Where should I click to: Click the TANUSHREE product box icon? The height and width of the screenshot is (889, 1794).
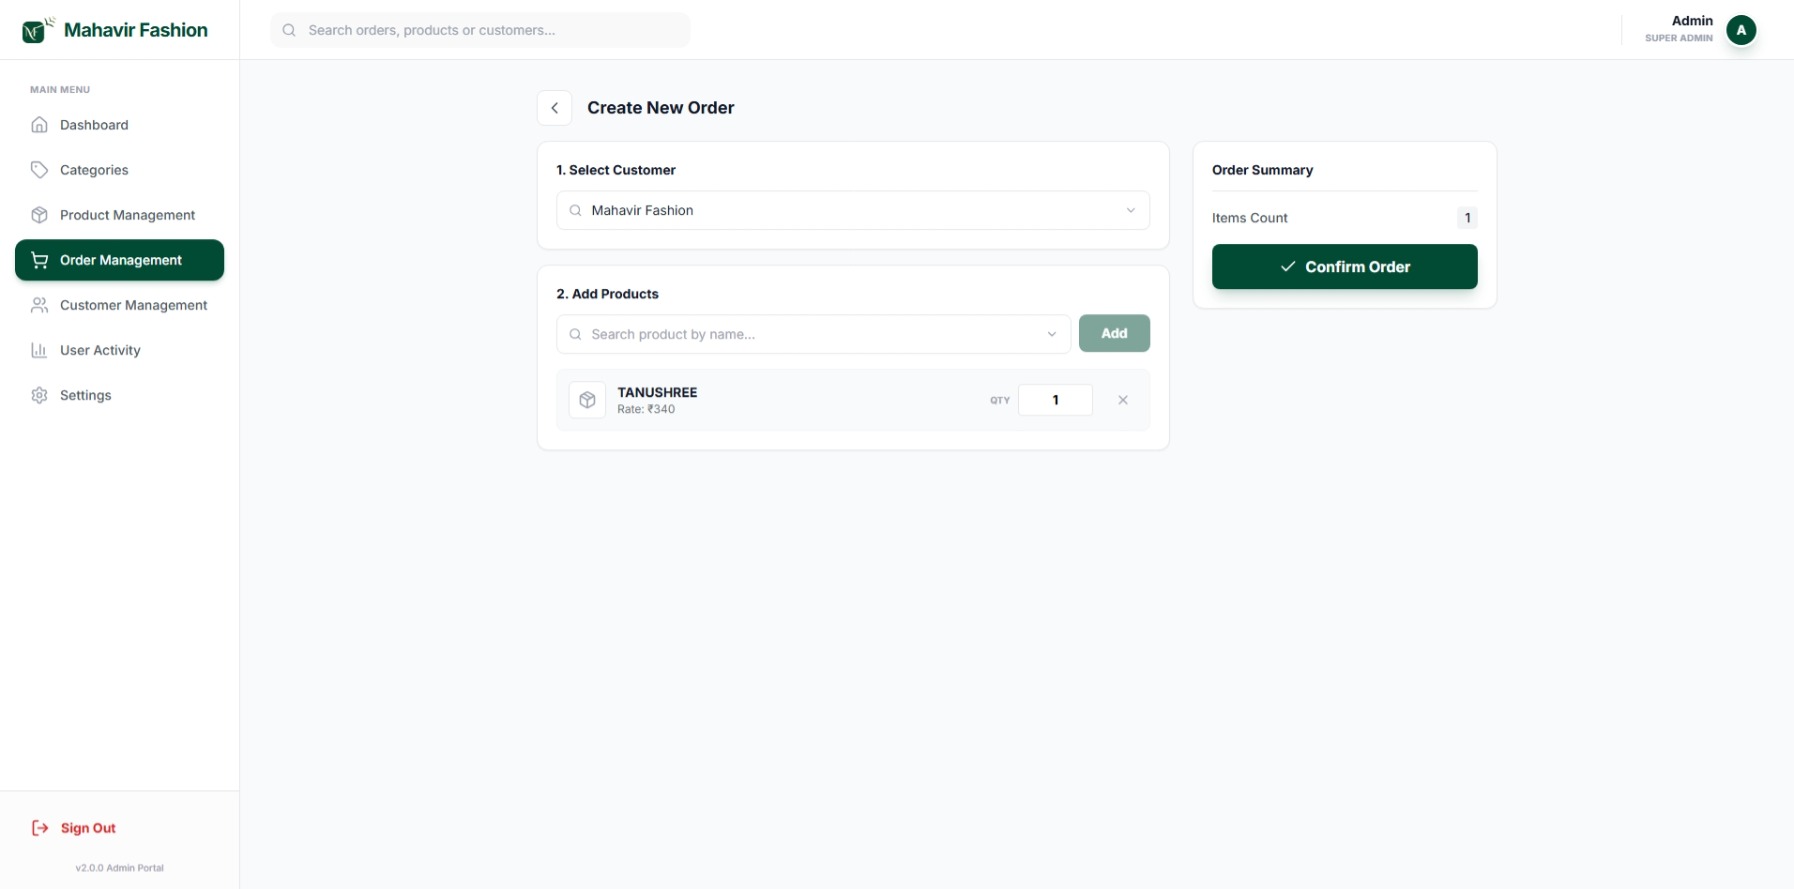tap(587, 400)
